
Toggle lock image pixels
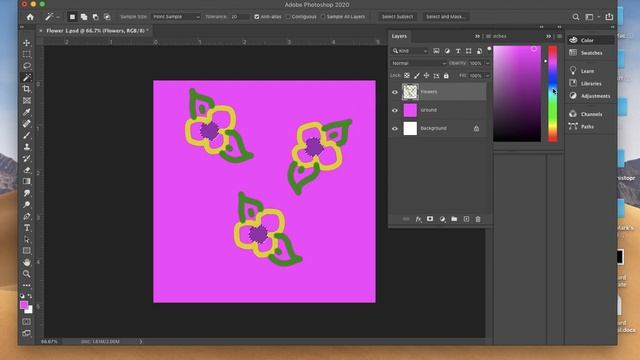pyautogui.click(x=416, y=76)
